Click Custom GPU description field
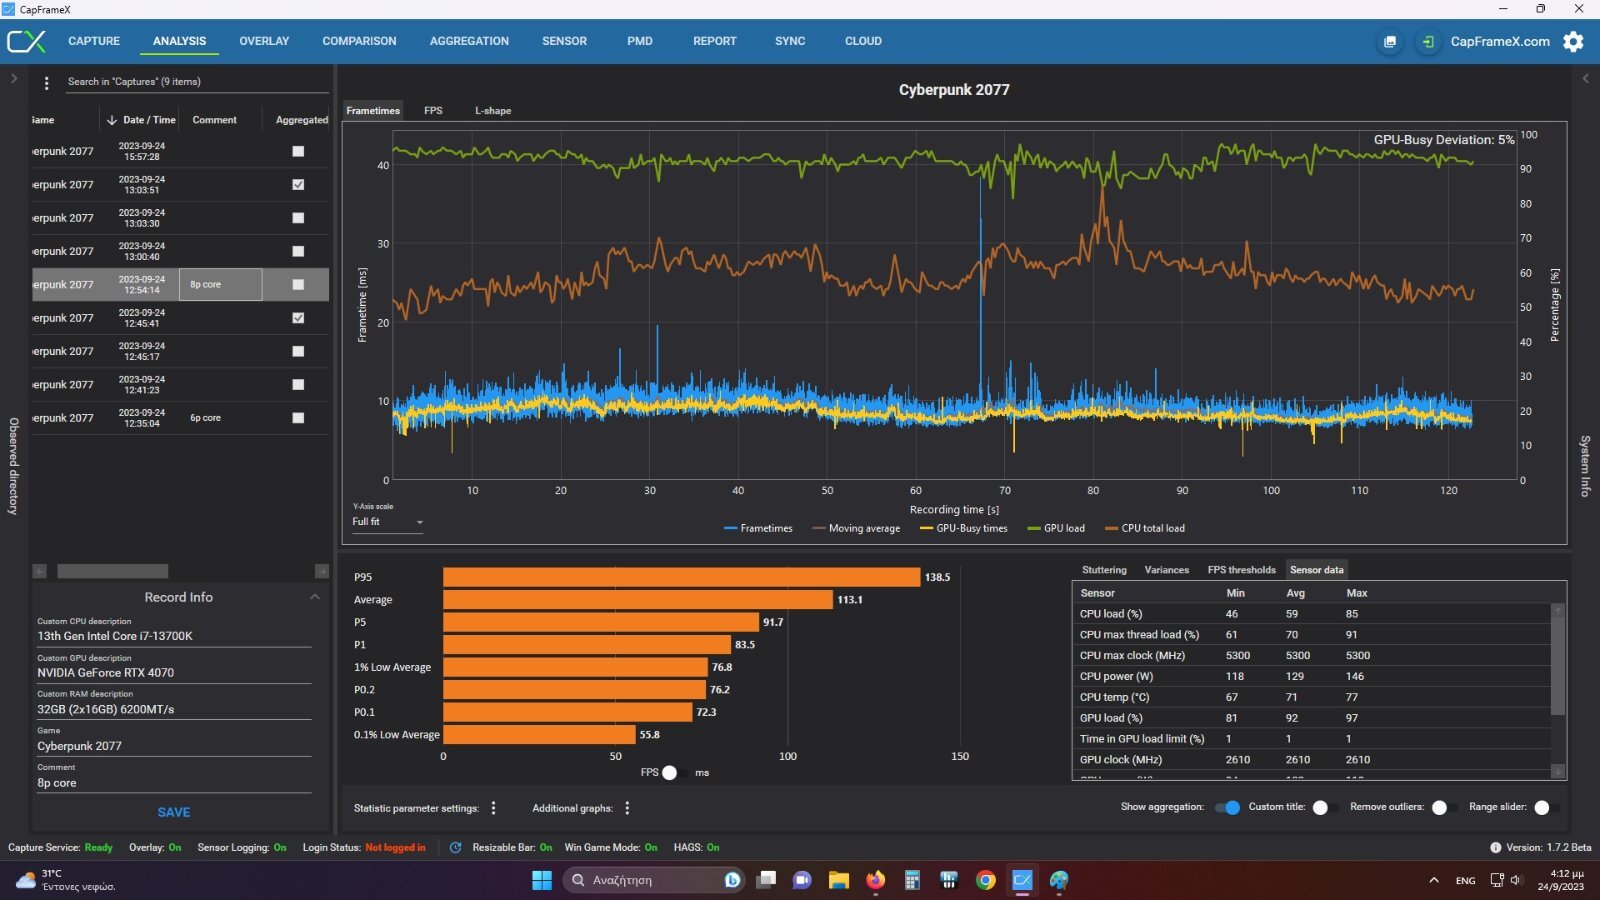The width and height of the screenshot is (1600, 900). [x=174, y=673]
